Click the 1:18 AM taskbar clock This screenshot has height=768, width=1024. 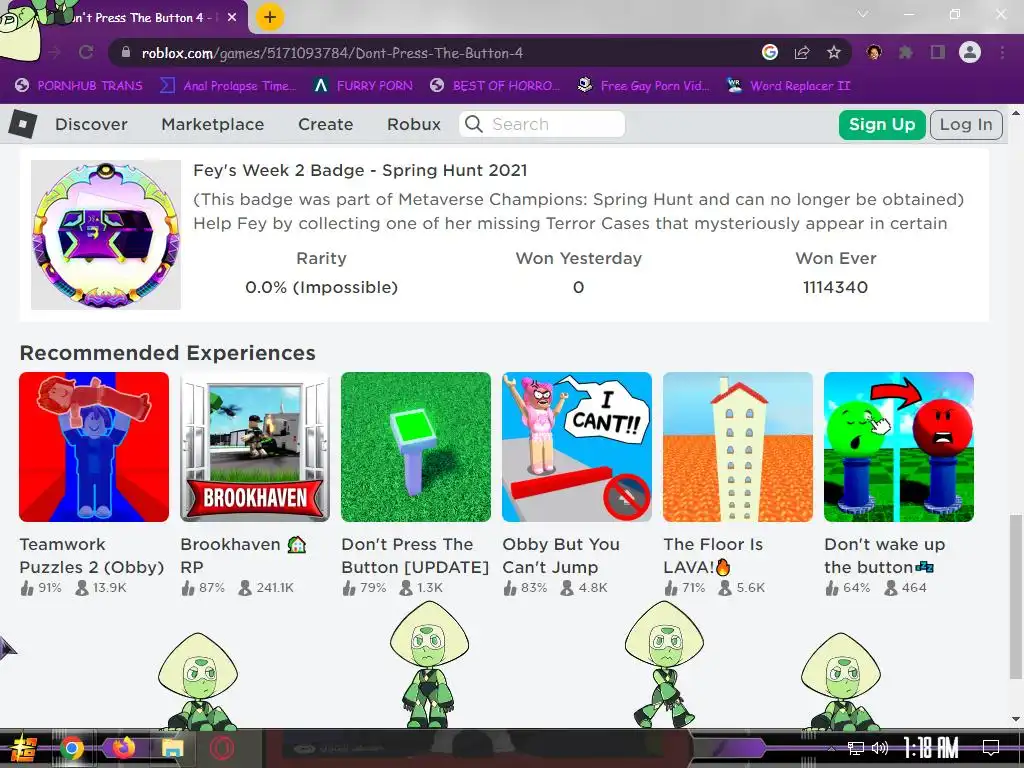pos(931,748)
